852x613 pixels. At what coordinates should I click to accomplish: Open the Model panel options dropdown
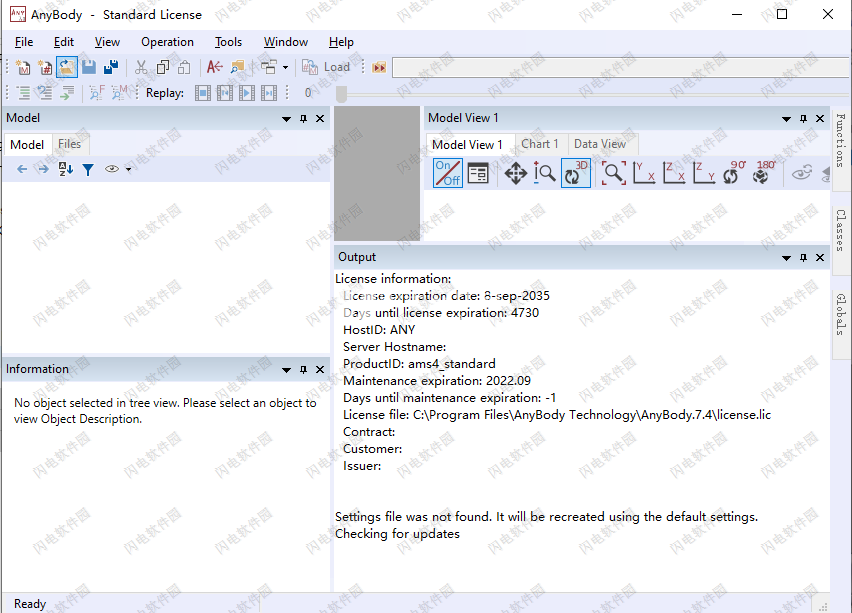click(286, 118)
